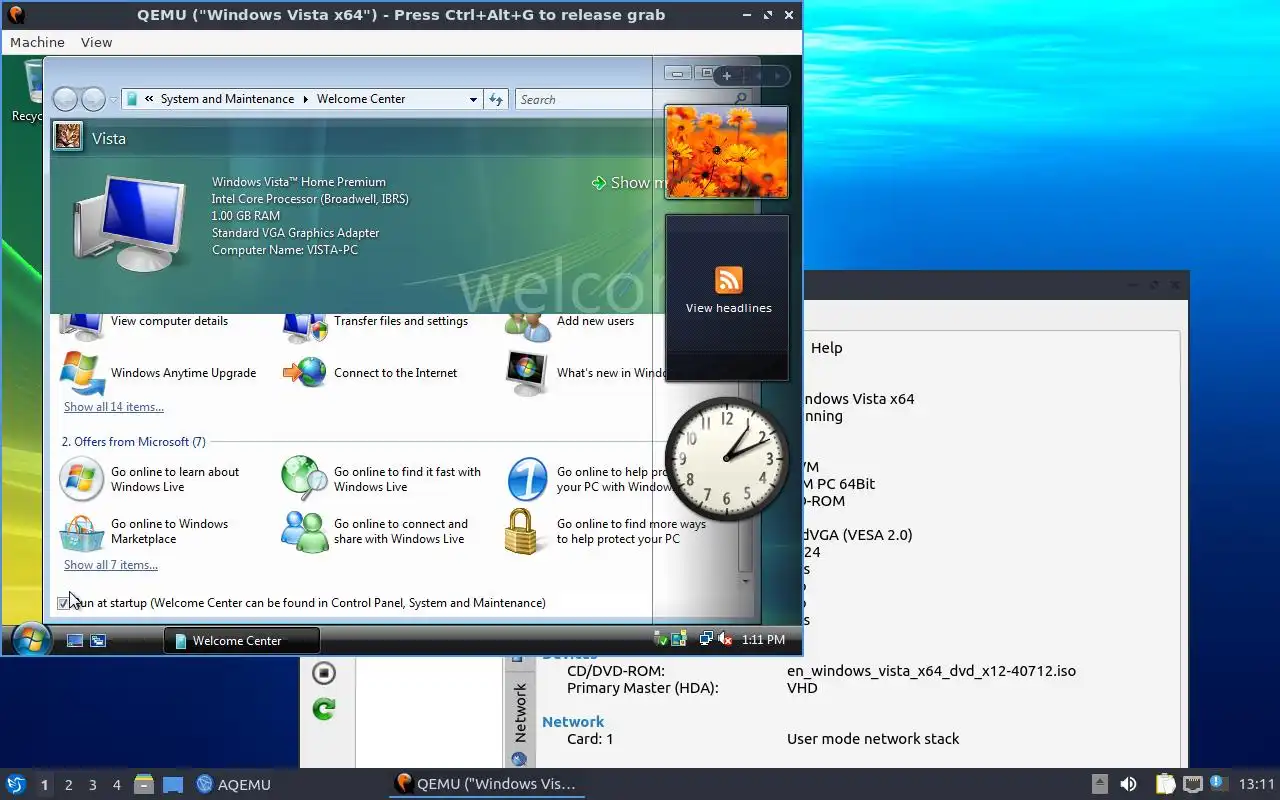Expand the breadcrumb chevron before System and Maintenance

[149, 99]
